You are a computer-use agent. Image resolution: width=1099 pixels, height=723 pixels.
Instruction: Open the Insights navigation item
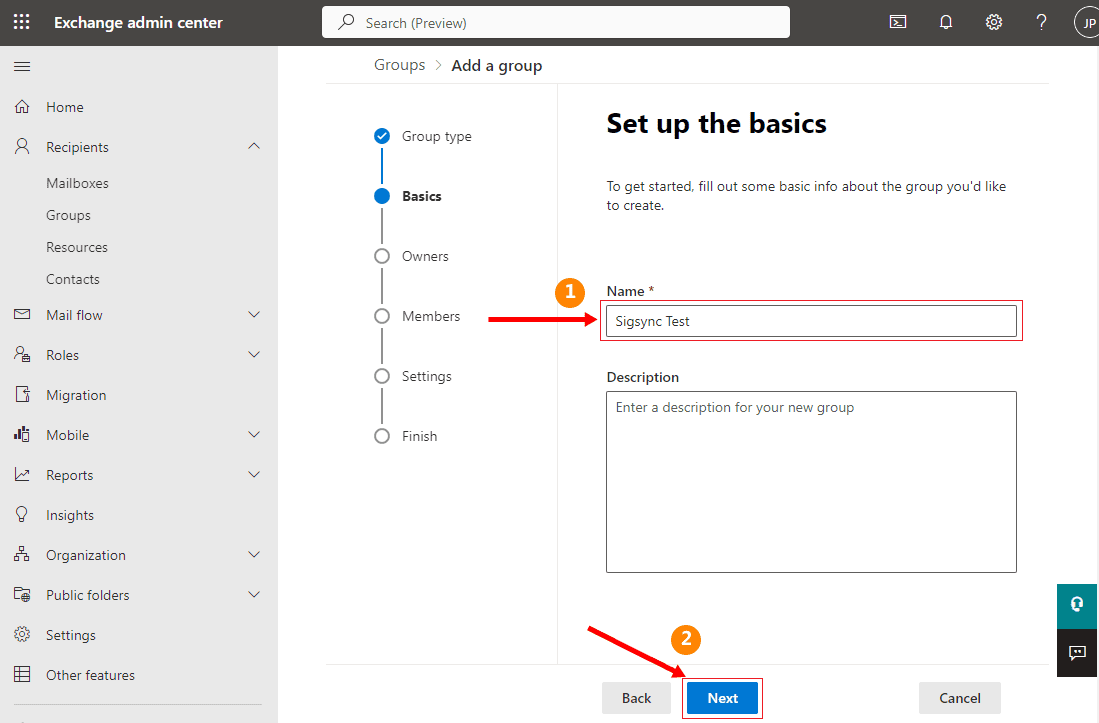coord(70,515)
